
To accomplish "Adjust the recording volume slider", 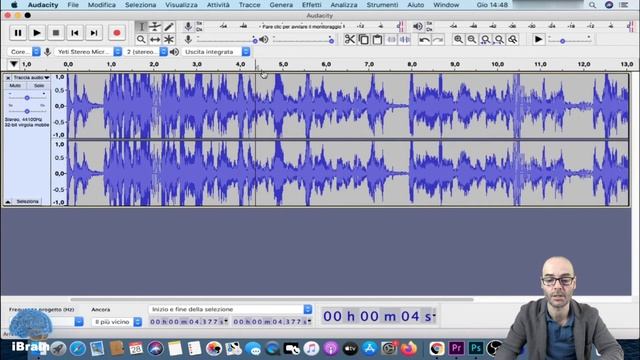I will pyautogui.click(x=226, y=40).
